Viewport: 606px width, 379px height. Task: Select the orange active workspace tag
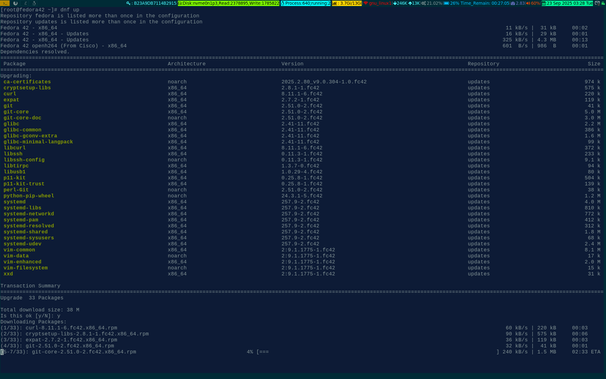pyautogui.click(x=5, y=3)
